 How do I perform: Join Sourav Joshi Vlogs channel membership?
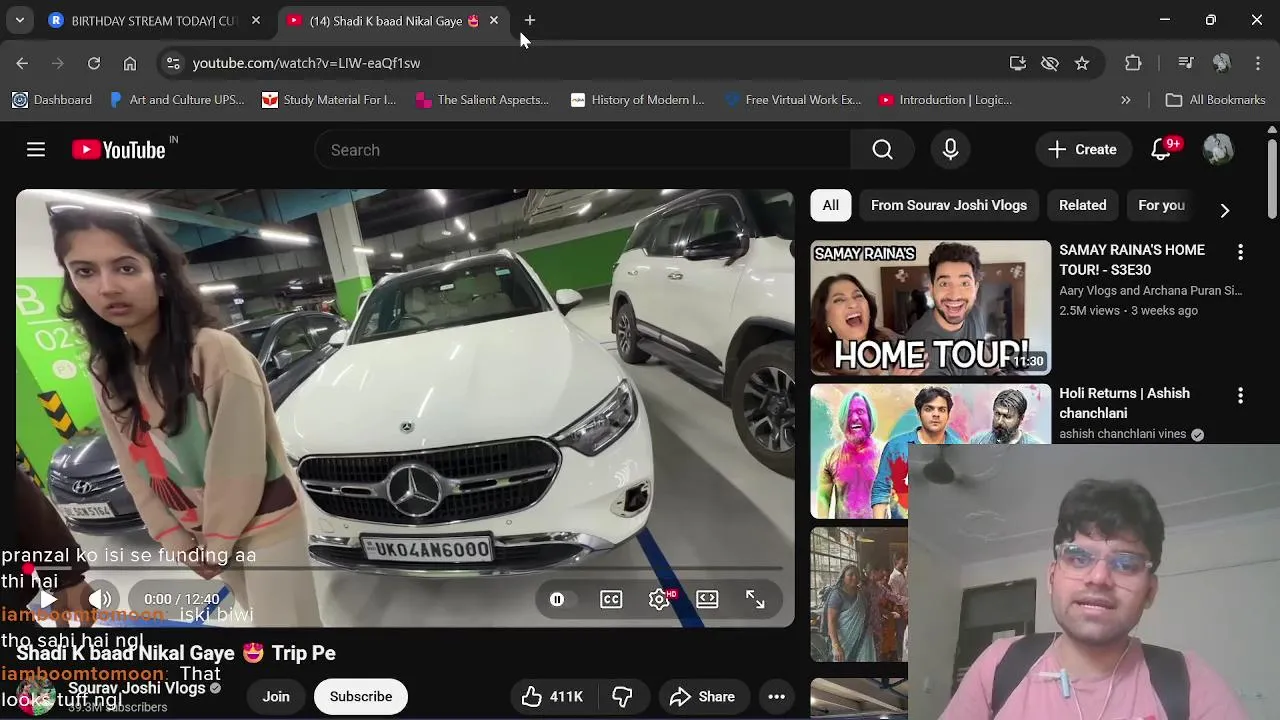276,697
